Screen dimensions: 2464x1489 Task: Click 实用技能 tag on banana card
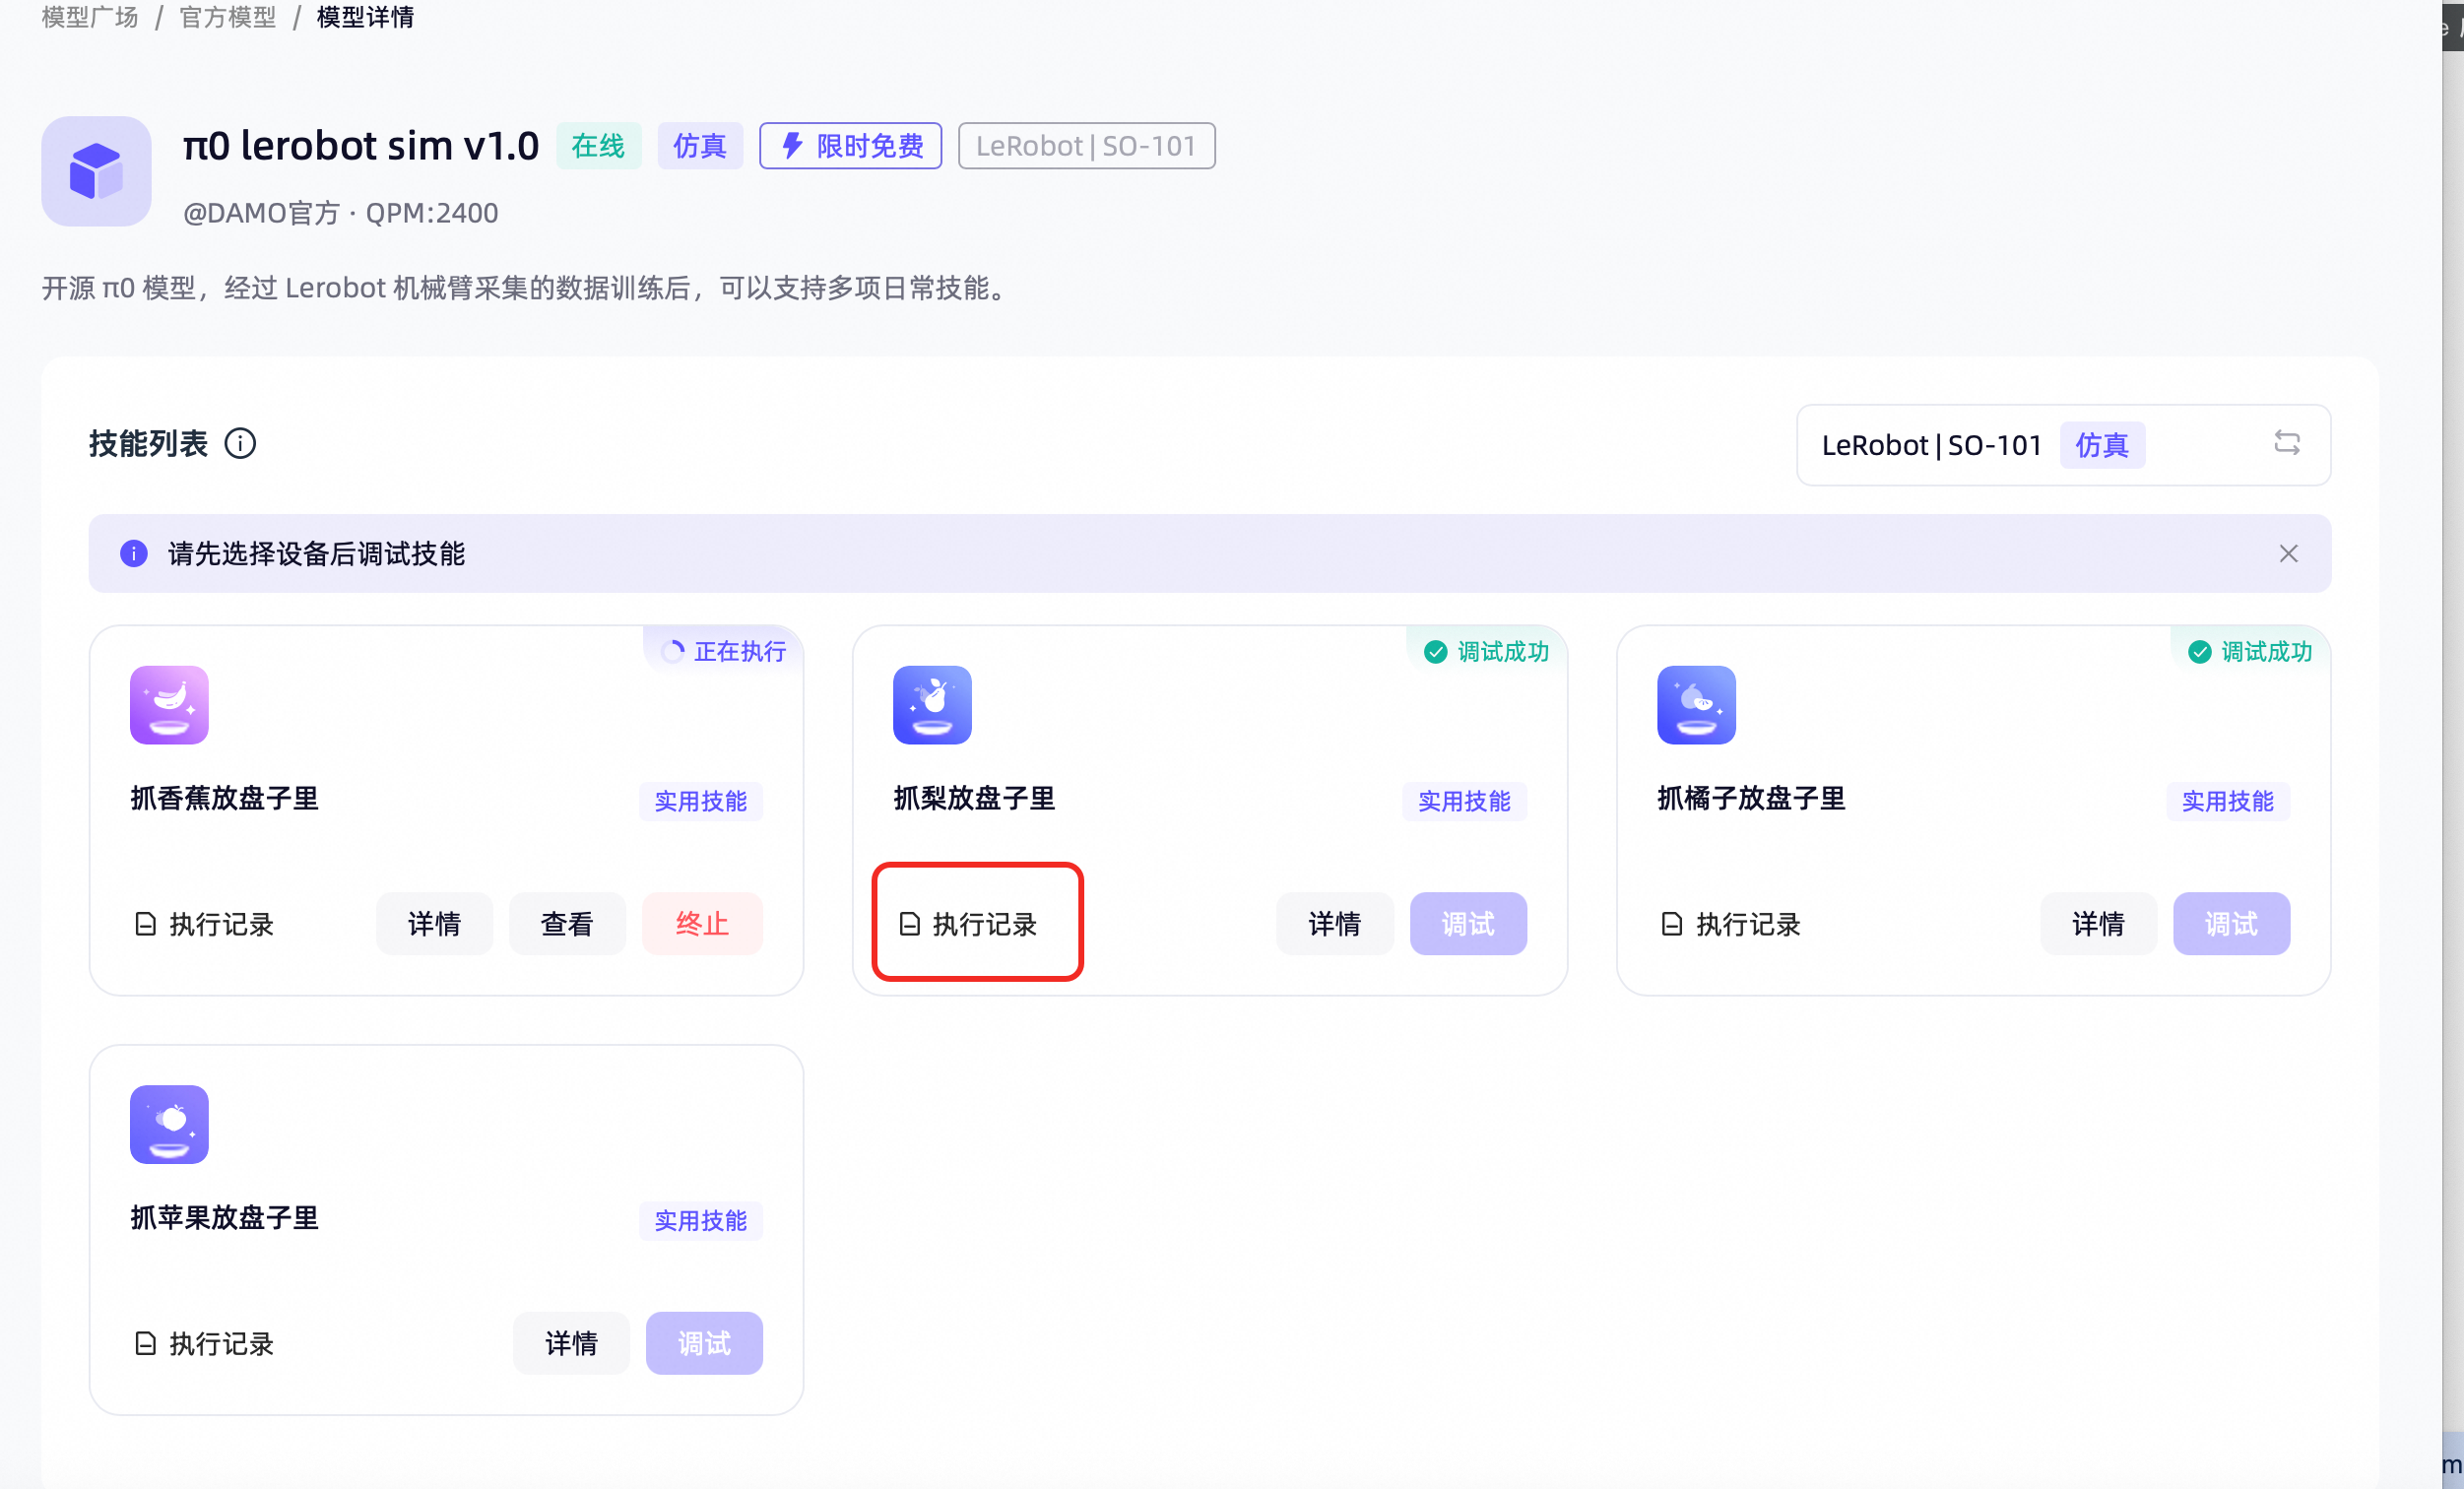click(x=701, y=801)
